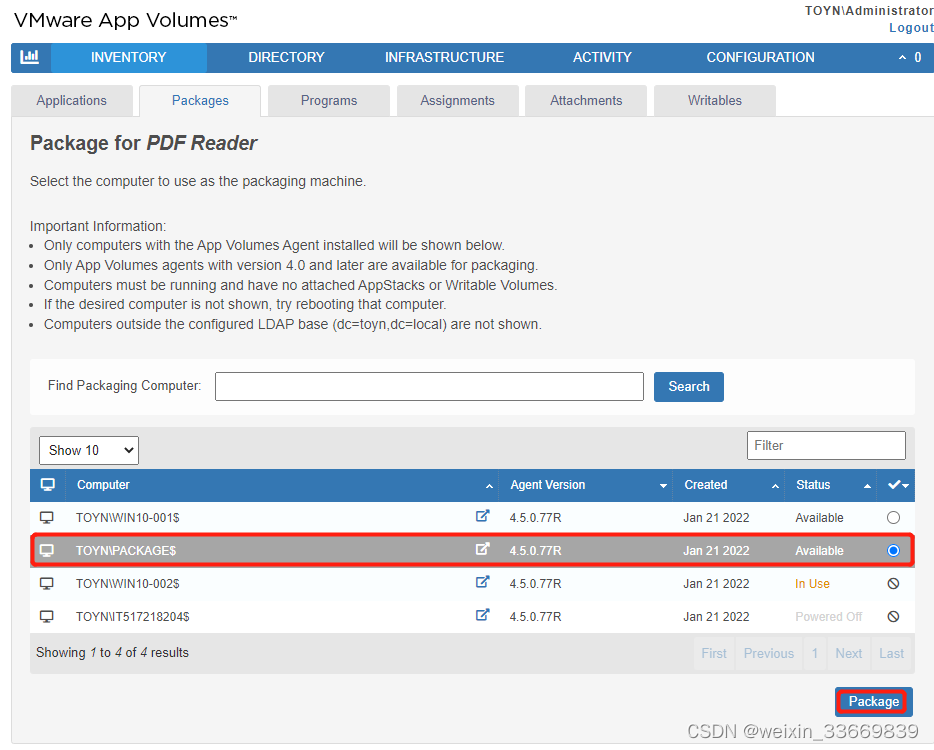Click Jan 21 2022 date in IT517218204$ row
This screenshot has height=750, width=934.
pos(716,617)
